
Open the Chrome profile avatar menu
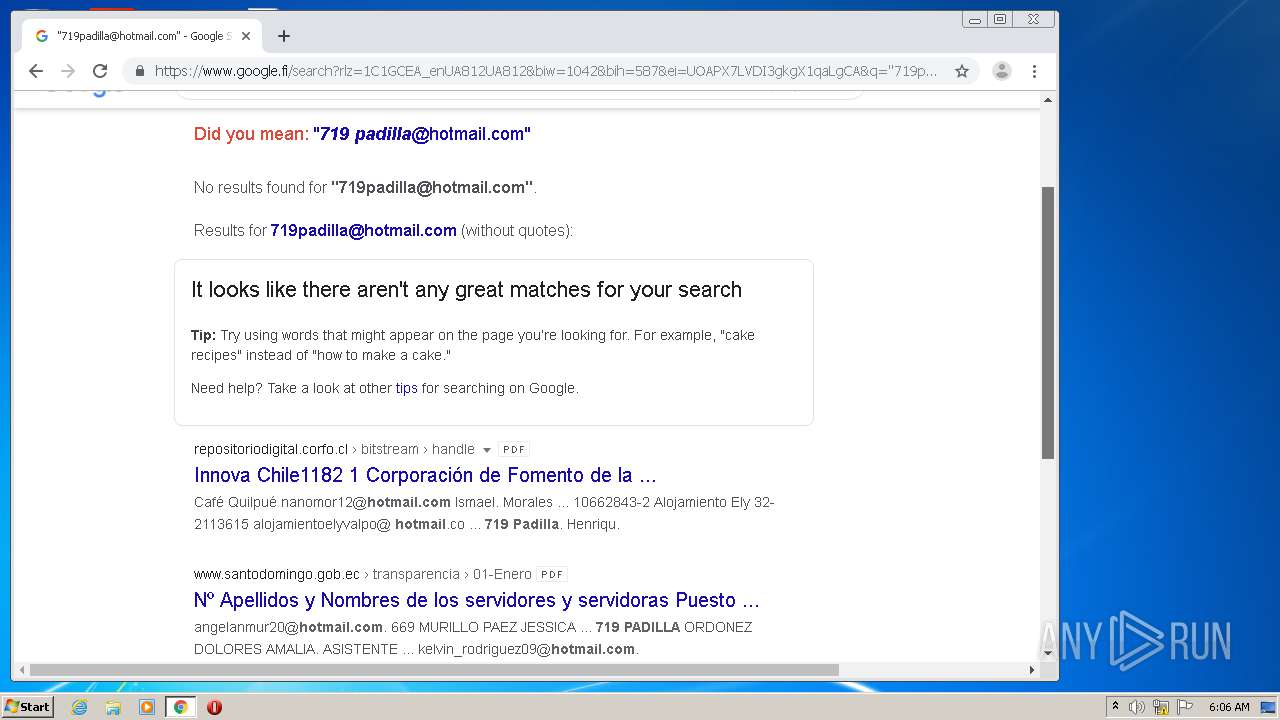[1001, 71]
